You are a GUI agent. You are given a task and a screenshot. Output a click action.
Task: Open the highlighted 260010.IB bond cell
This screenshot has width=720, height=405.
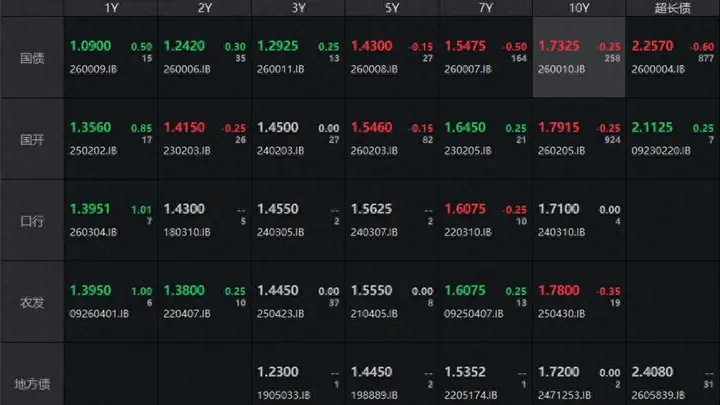[579, 57]
